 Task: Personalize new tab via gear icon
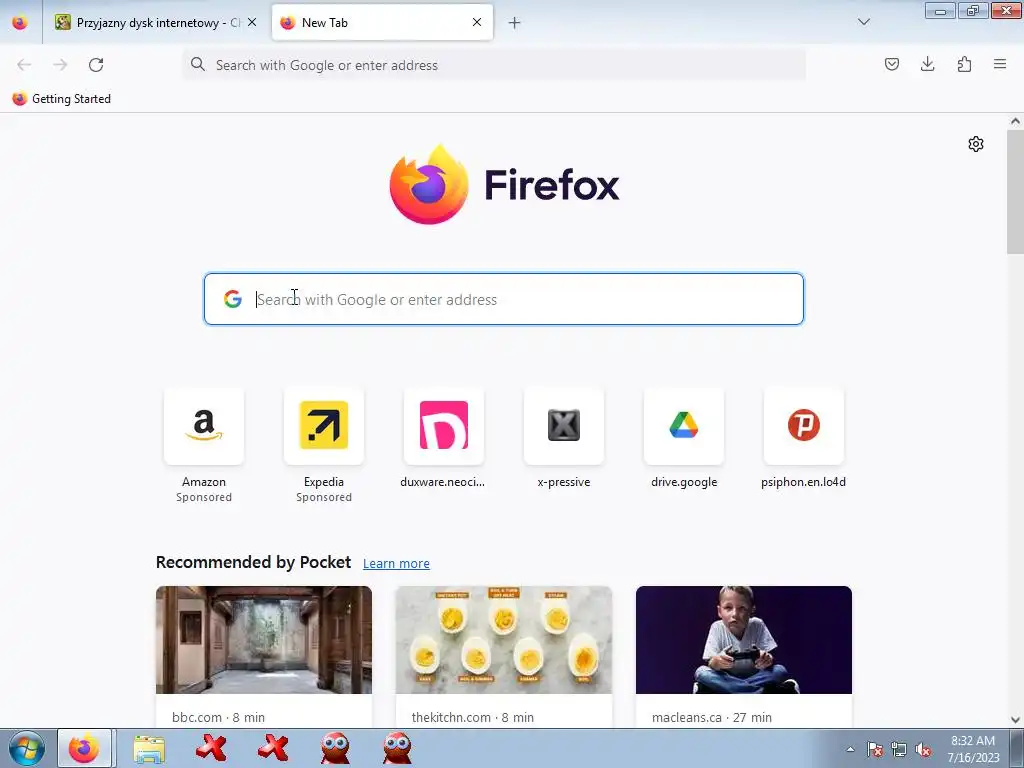coord(976,144)
